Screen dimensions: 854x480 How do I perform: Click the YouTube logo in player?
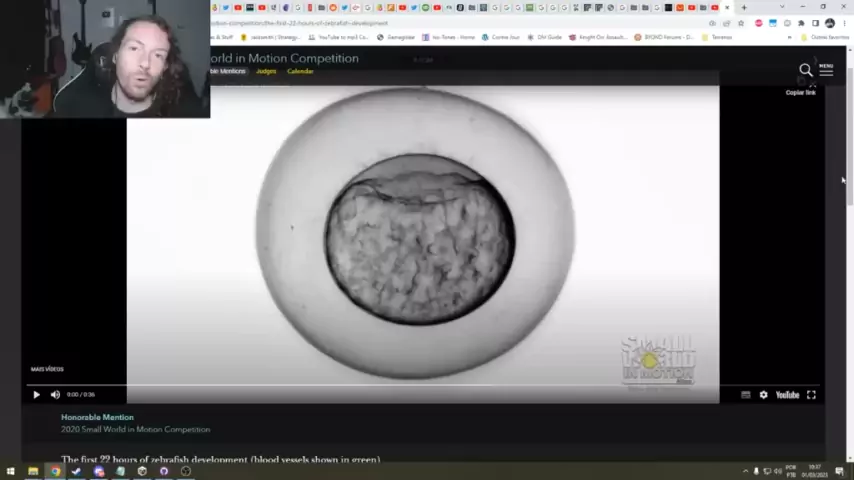pos(787,395)
